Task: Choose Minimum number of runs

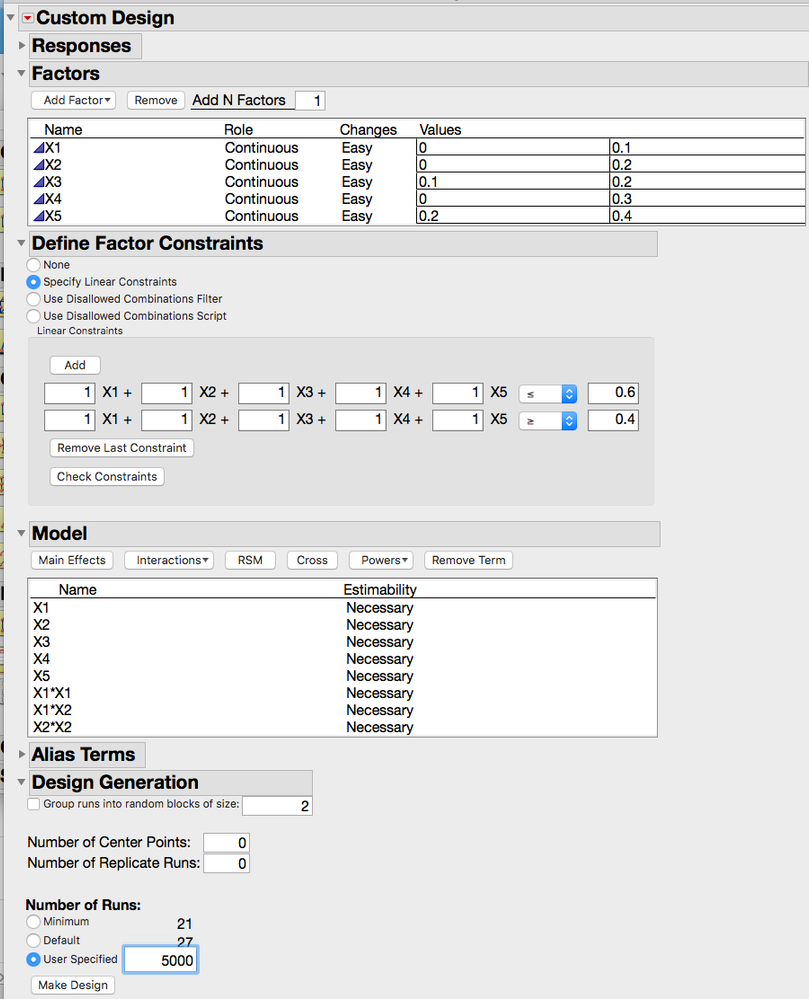Action: (x=33, y=922)
